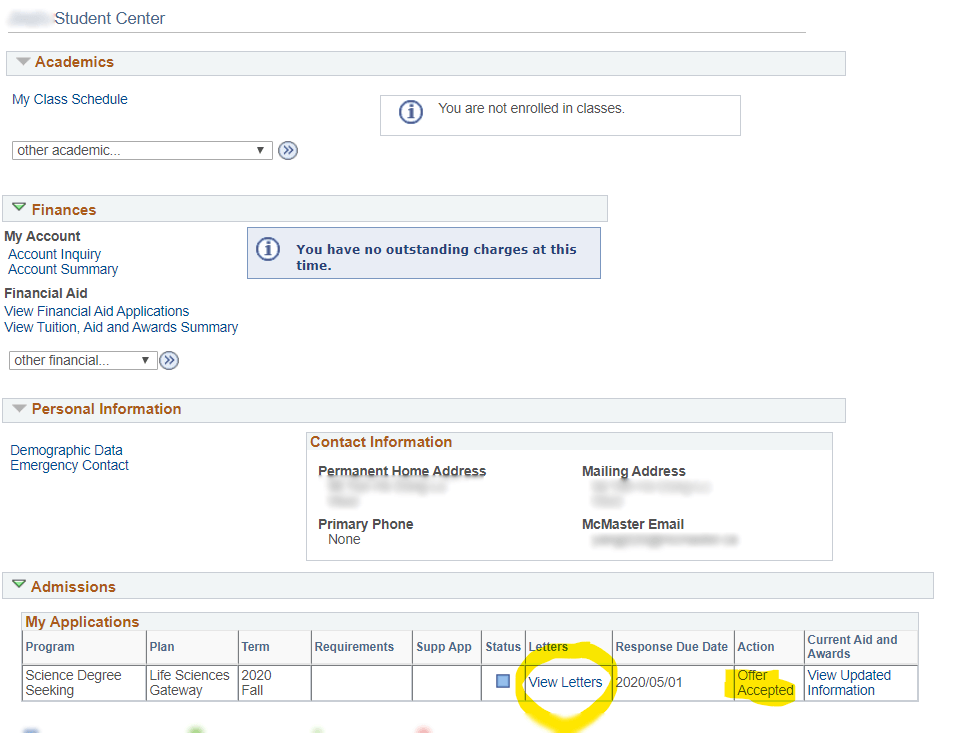The height and width of the screenshot is (733, 978).
Task: Open the other academic dropdown
Action: (142, 150)
